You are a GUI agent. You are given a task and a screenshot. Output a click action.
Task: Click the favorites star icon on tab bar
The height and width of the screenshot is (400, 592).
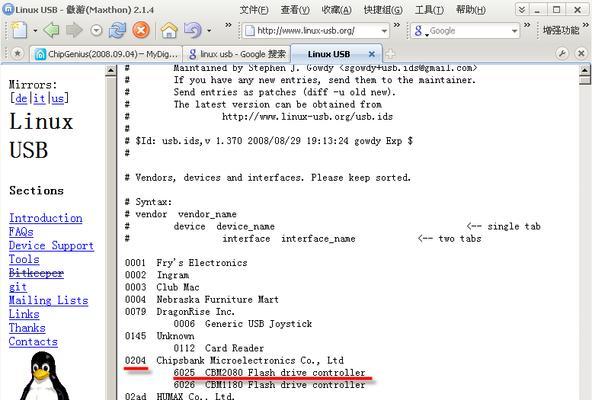17,54
